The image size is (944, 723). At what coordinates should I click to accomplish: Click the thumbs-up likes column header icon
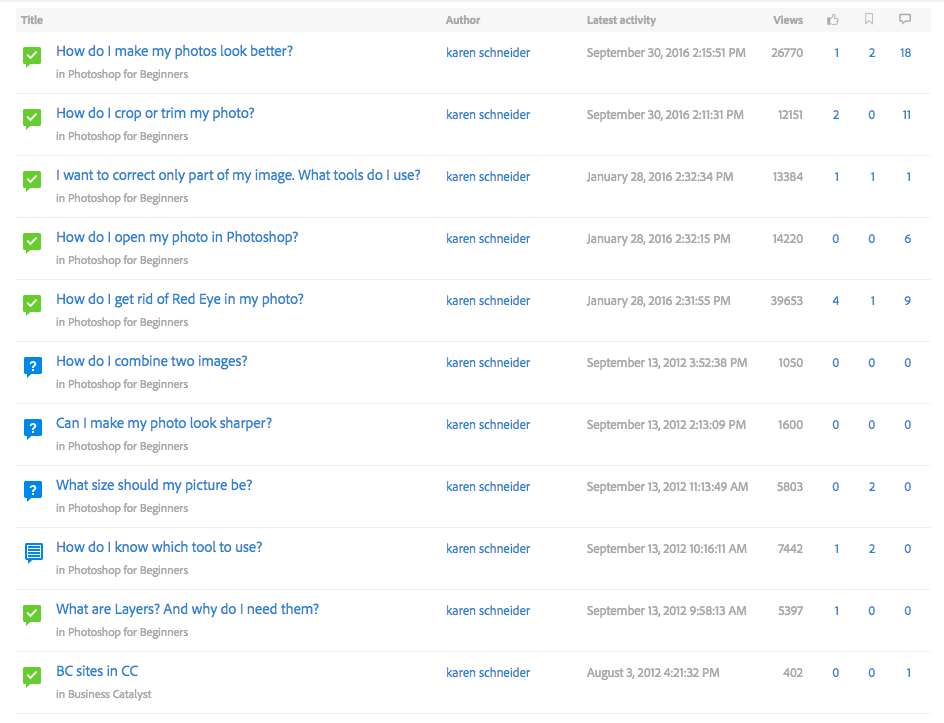pos(833,20)
